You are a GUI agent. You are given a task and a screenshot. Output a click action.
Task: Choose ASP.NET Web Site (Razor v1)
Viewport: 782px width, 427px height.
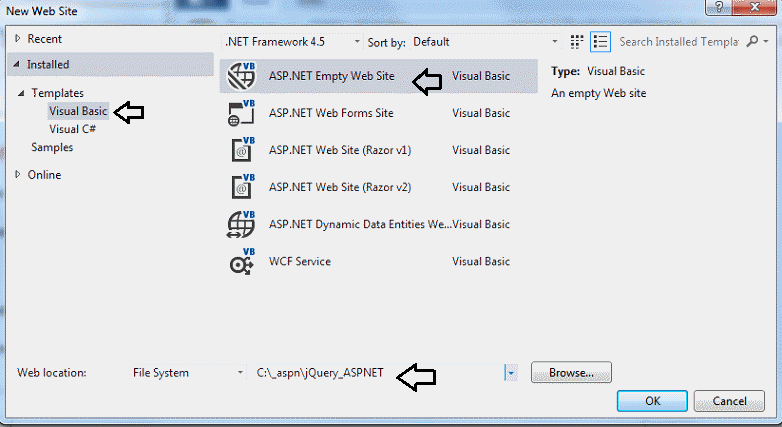click(379, 150)
